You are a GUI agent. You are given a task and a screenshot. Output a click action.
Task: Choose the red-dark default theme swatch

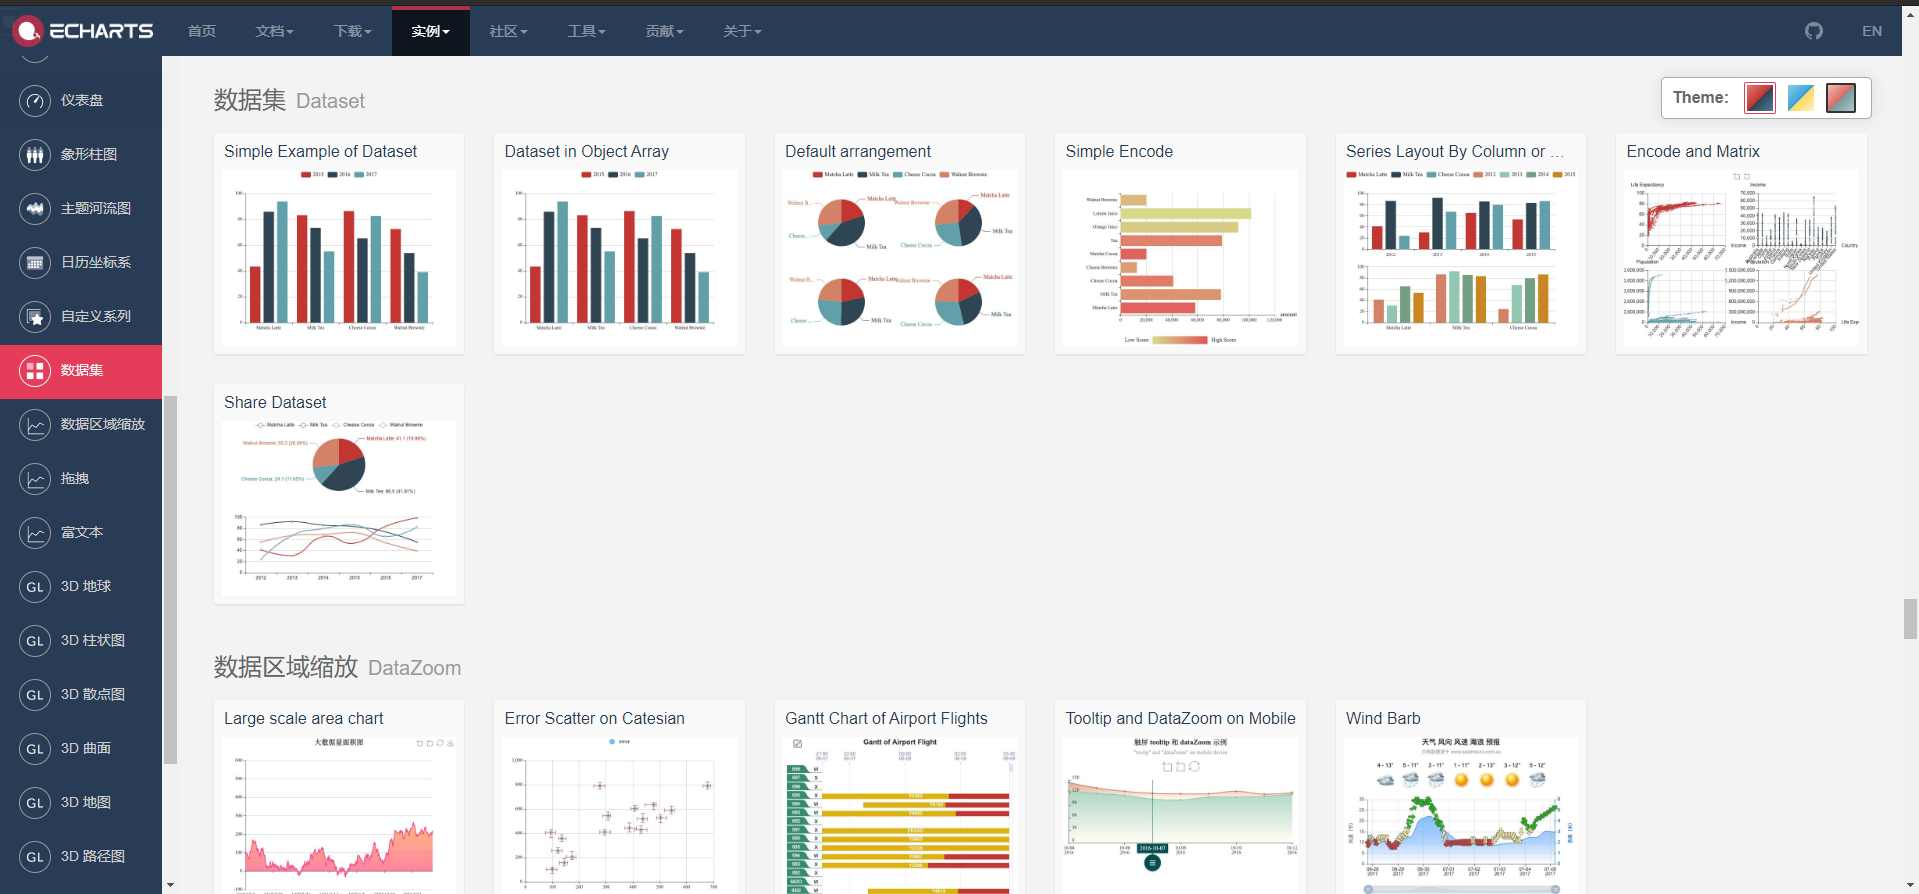click(1760, 98)
